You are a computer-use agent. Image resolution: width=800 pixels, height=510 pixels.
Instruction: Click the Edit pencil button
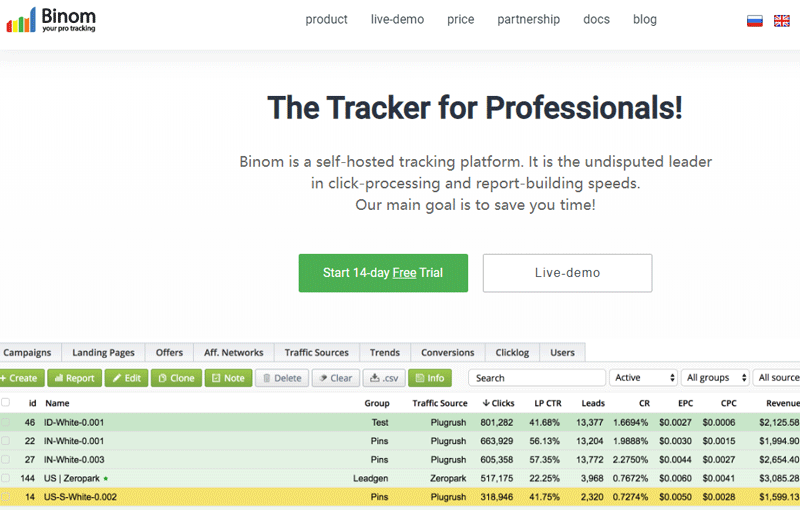point(126,378)
